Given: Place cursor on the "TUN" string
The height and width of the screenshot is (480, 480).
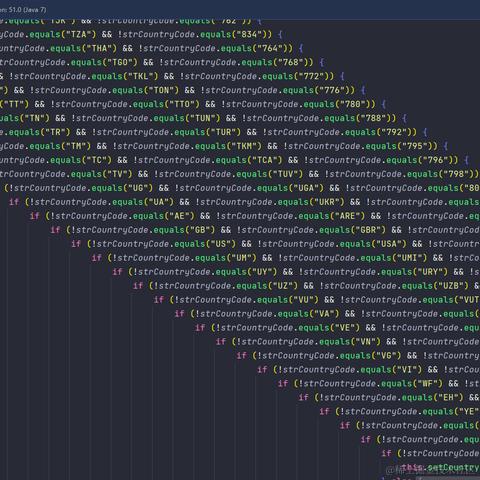Looking at the screenshot, I should (203, 118).
